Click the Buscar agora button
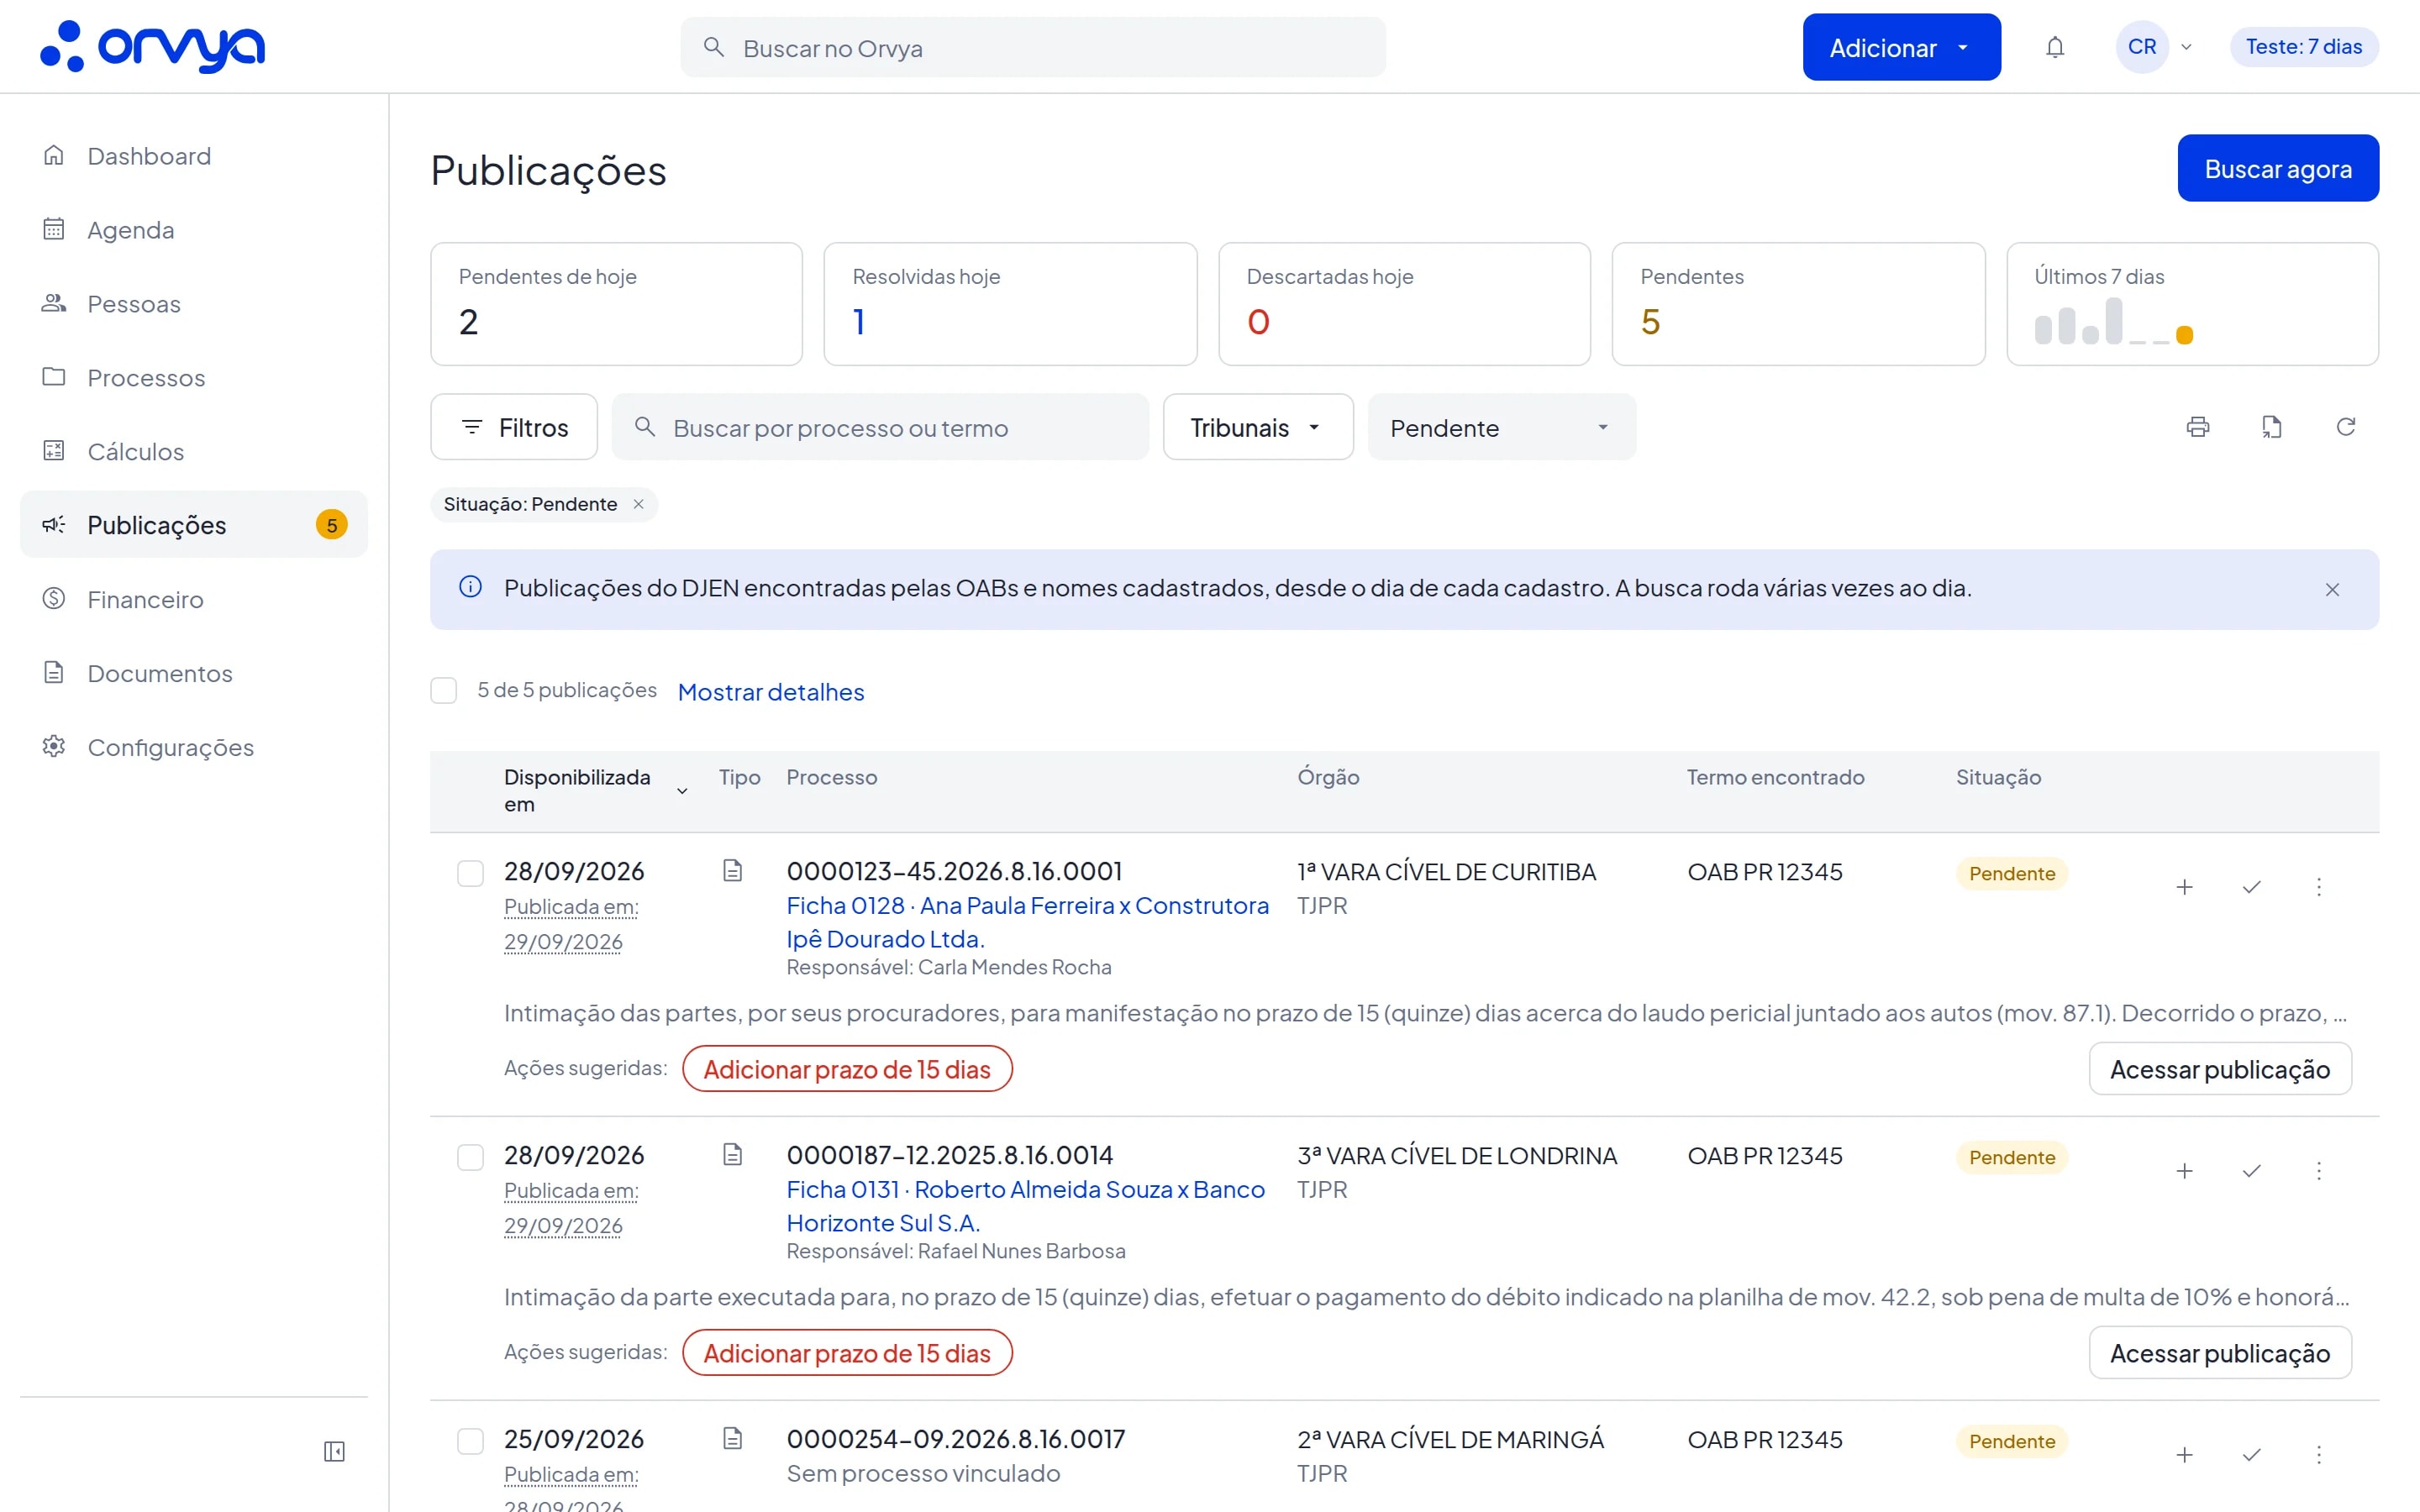 pyautogui.click(x=2278, y=168)
